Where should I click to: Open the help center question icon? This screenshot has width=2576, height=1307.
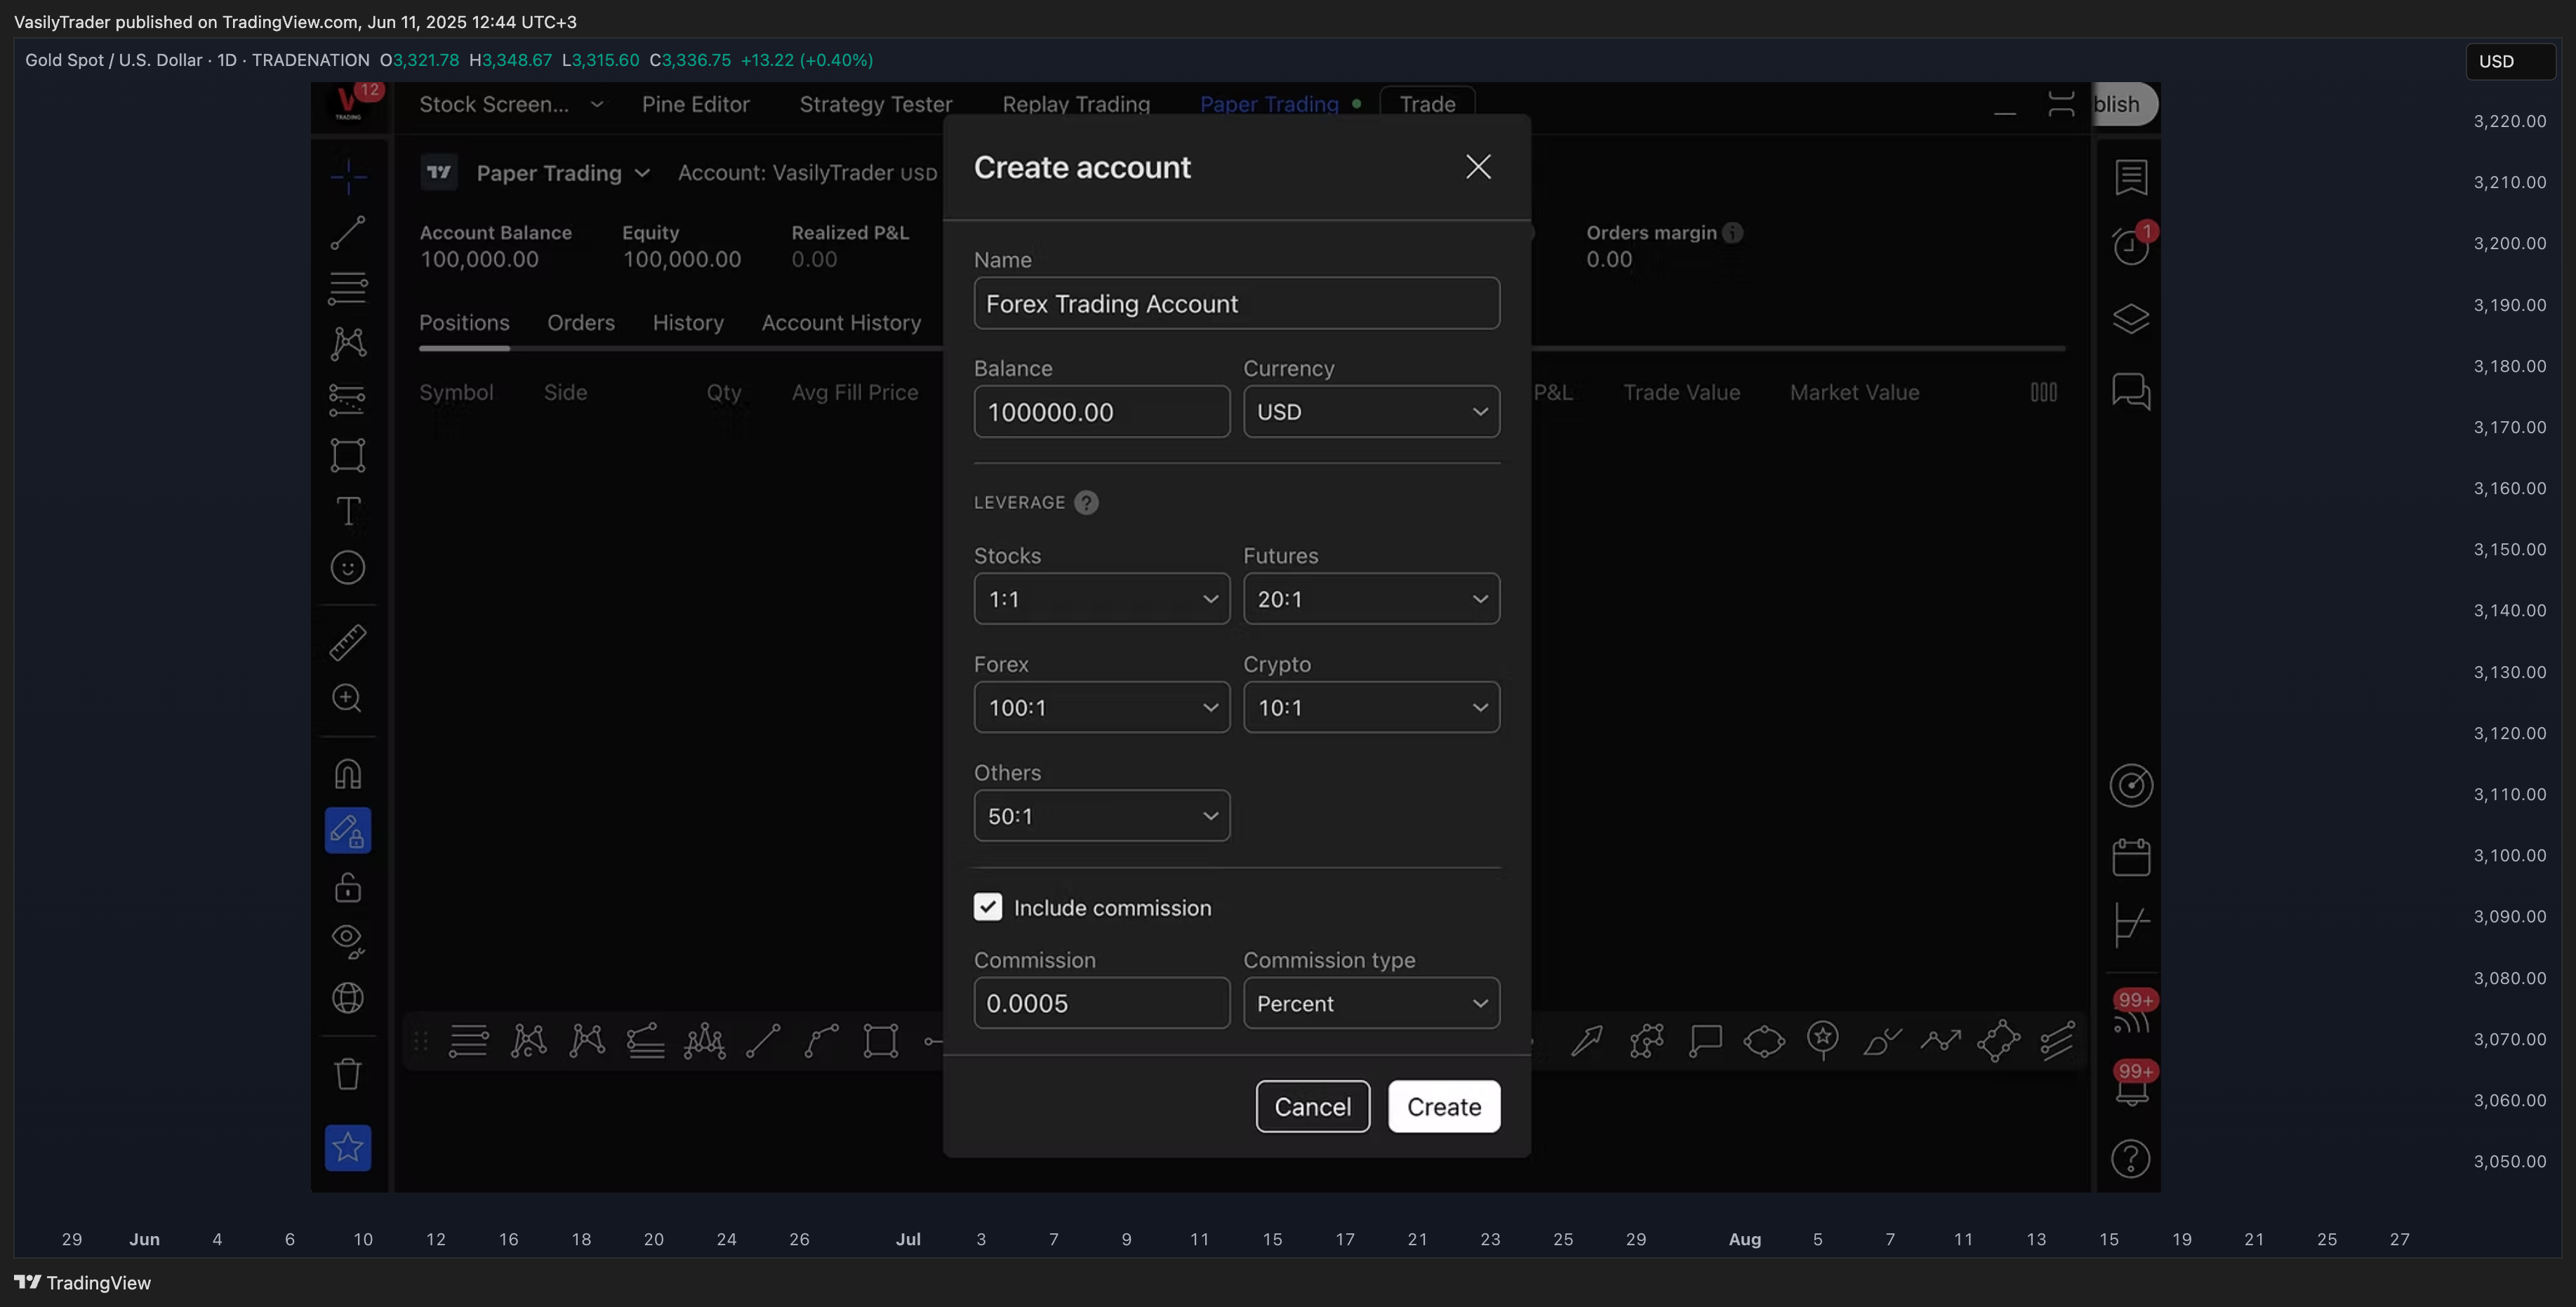[x=2131, y=1158]
